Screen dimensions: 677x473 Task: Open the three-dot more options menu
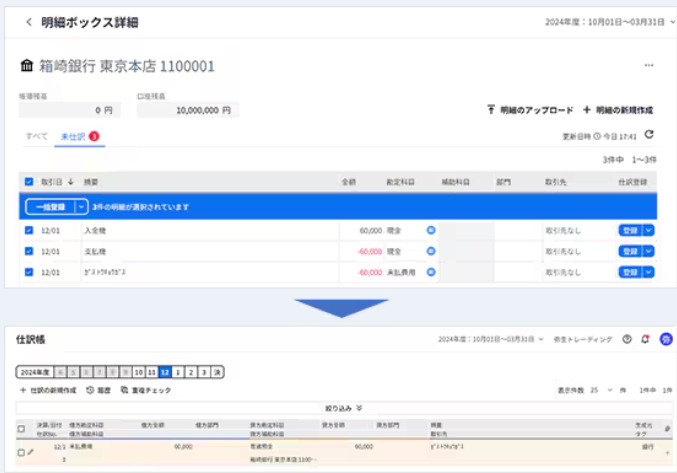[x=649, y=66]
